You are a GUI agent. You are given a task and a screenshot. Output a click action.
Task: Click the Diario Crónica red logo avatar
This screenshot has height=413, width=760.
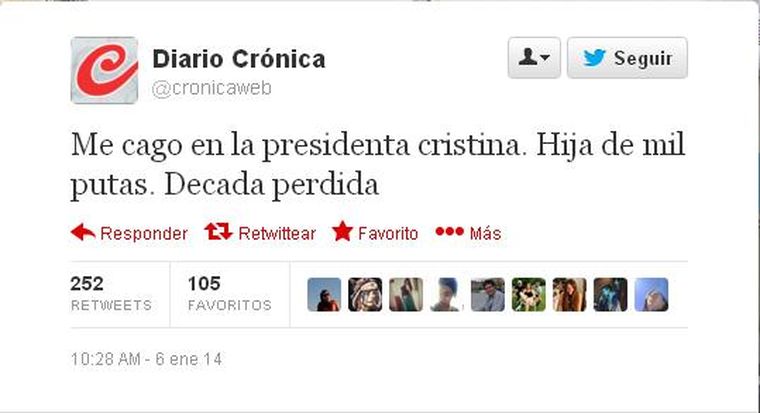click(105, 70)
